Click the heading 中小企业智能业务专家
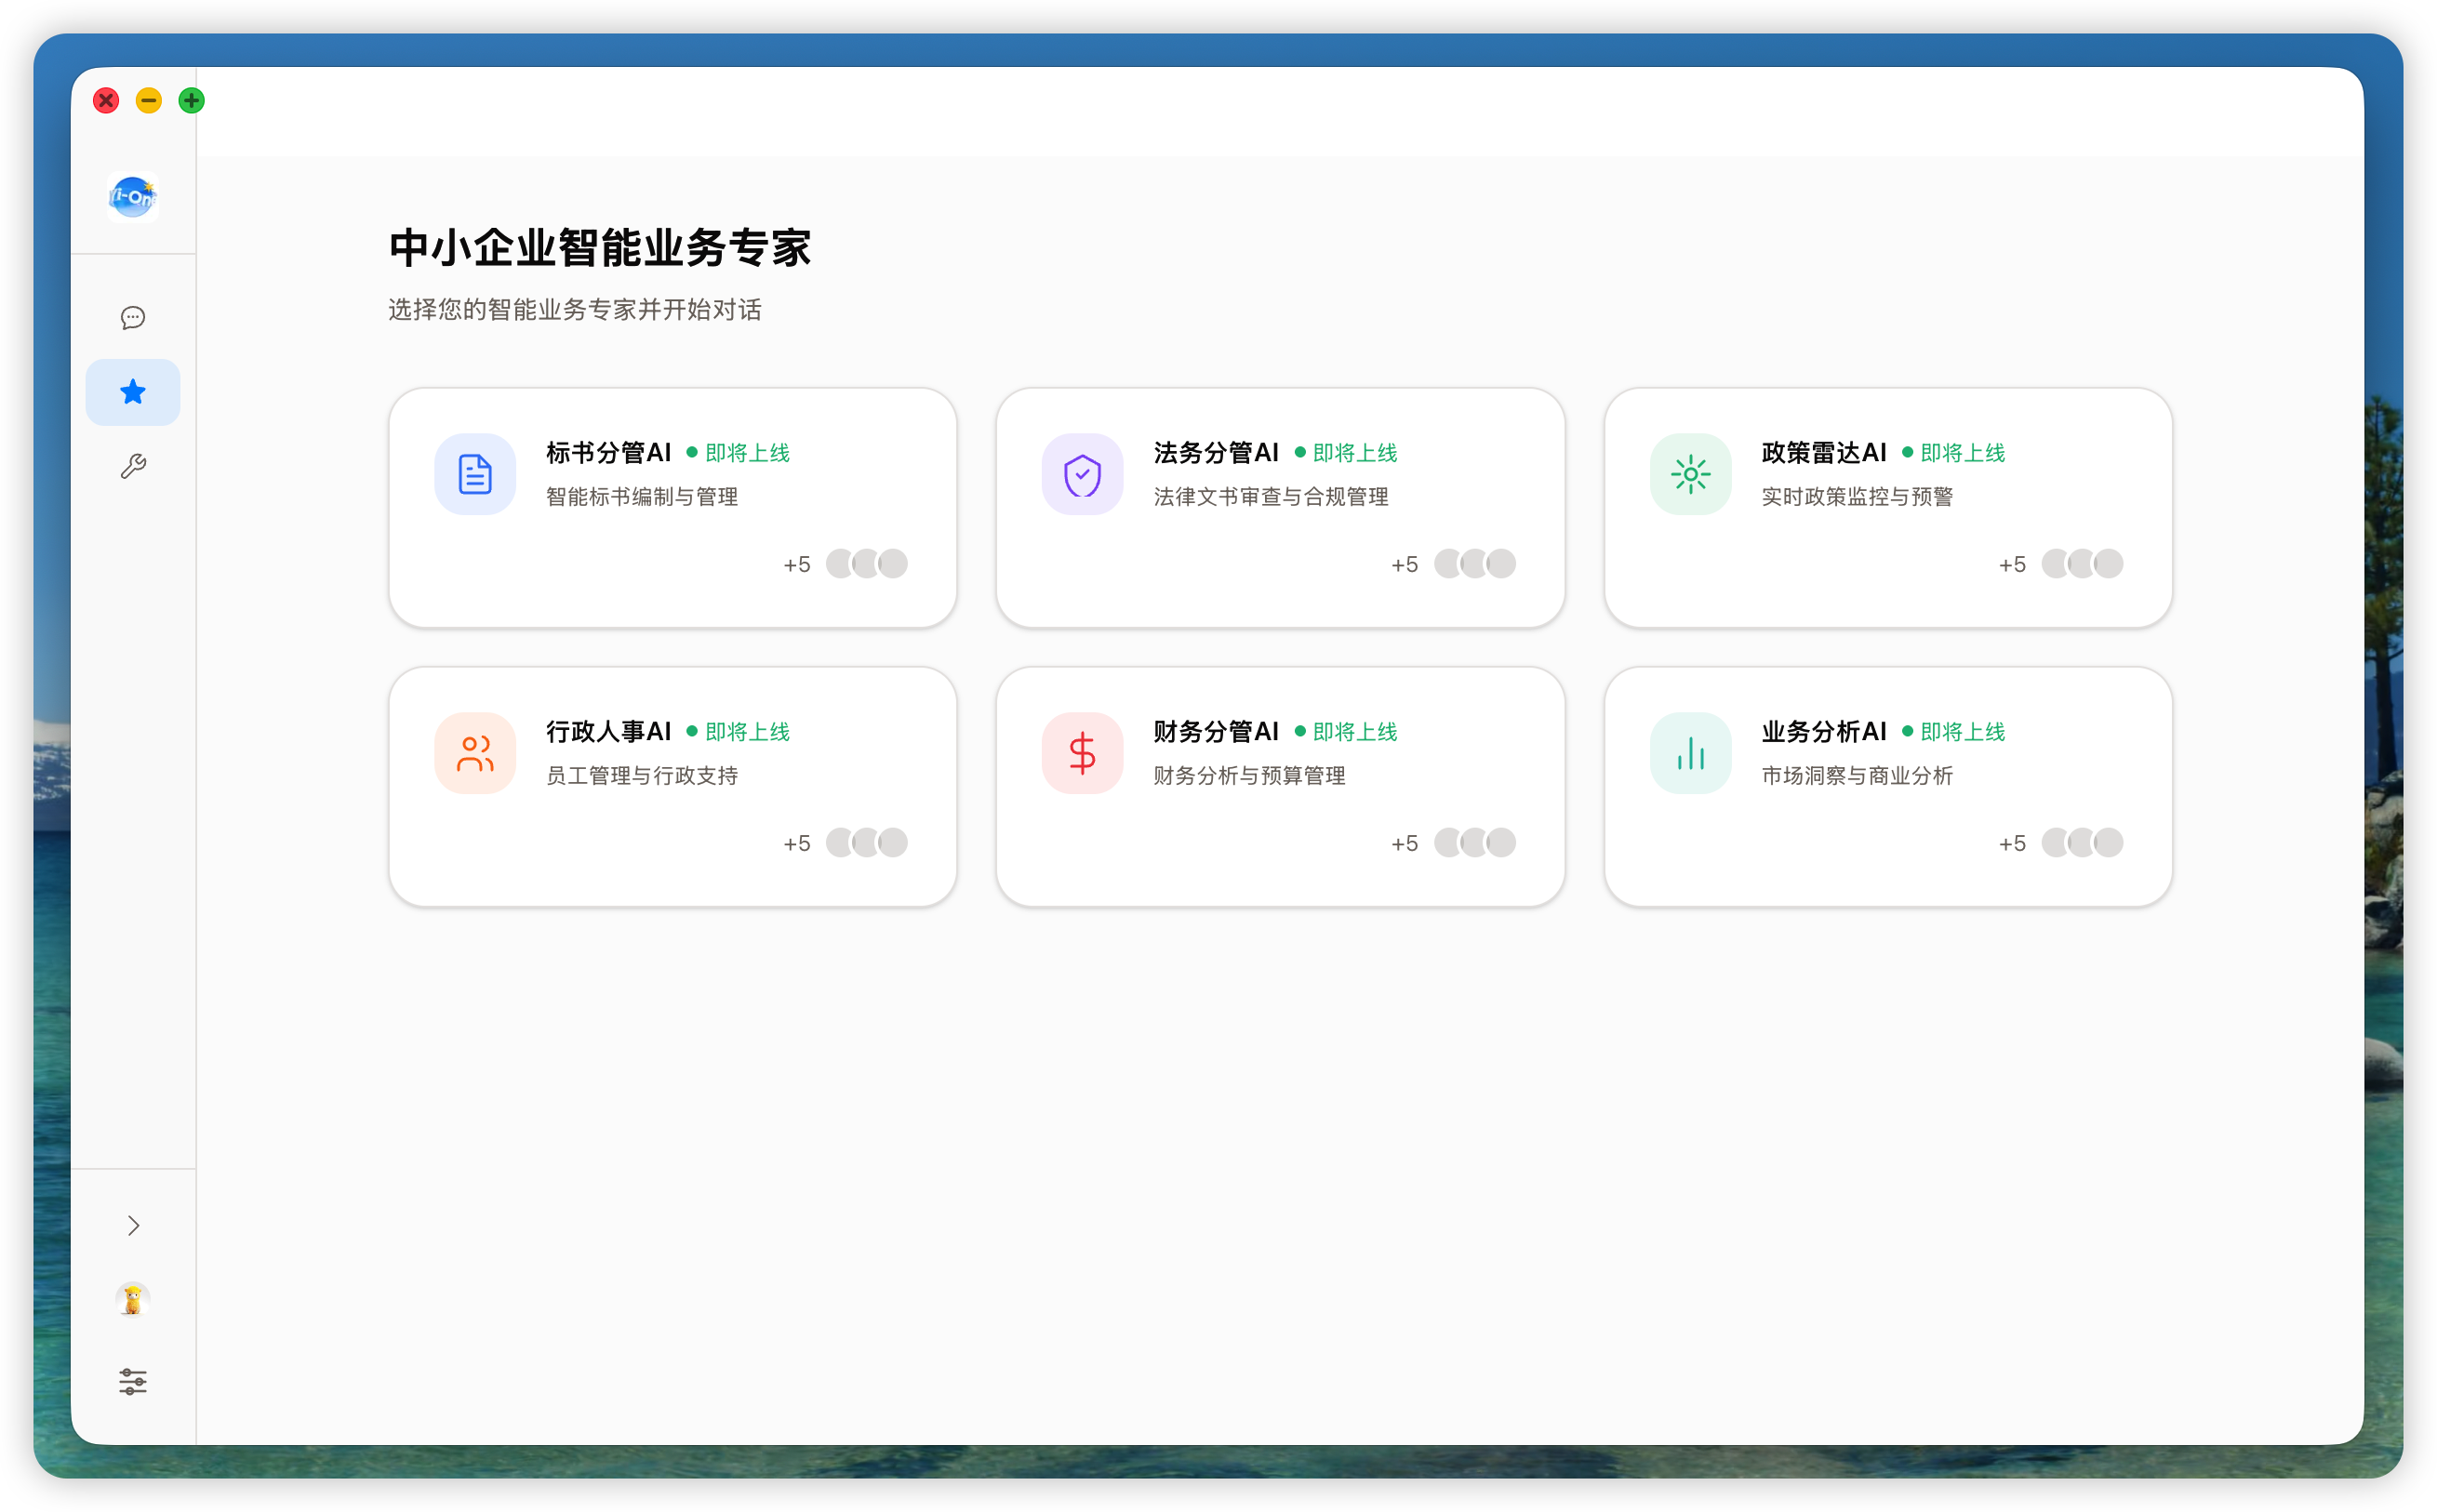Screen dimensions: 2437x1512 [600, 248]
